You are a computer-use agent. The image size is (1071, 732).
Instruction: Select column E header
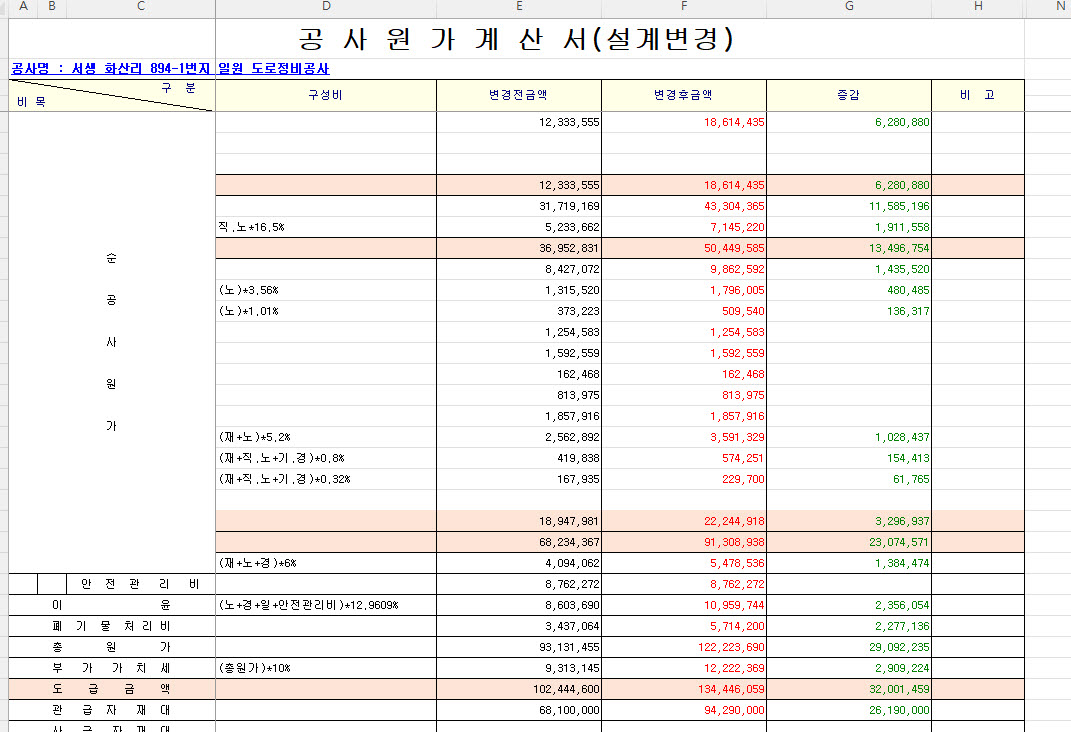(x=518, y=7)
